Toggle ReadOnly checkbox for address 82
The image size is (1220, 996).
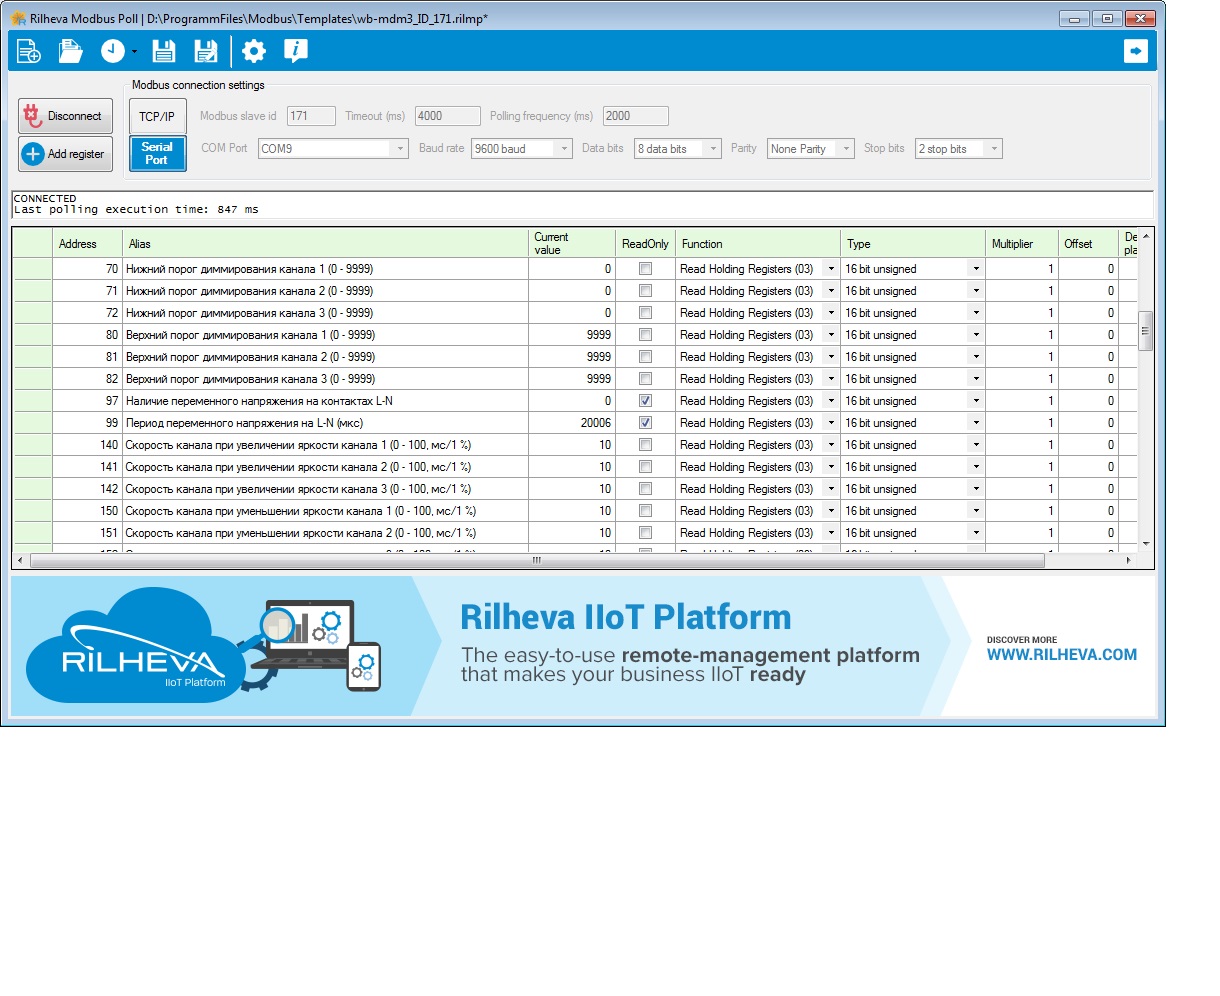[645, 379]
